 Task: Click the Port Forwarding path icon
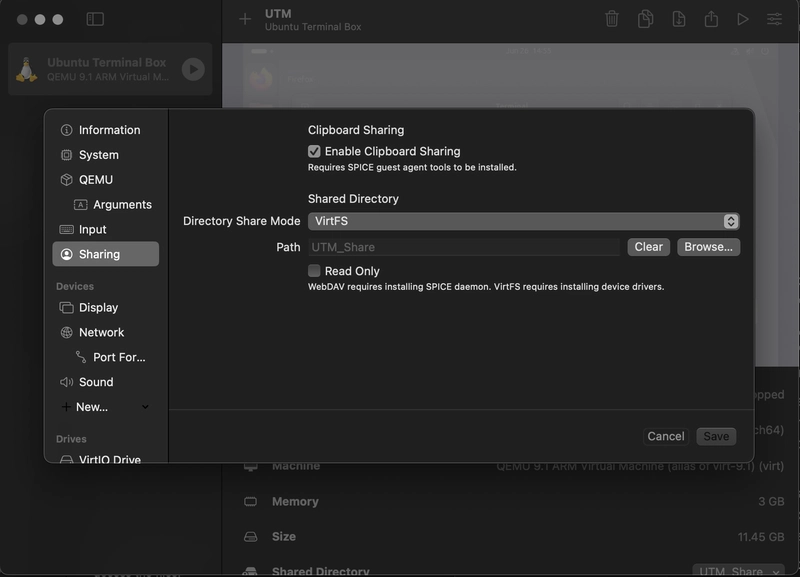(81, 357)
